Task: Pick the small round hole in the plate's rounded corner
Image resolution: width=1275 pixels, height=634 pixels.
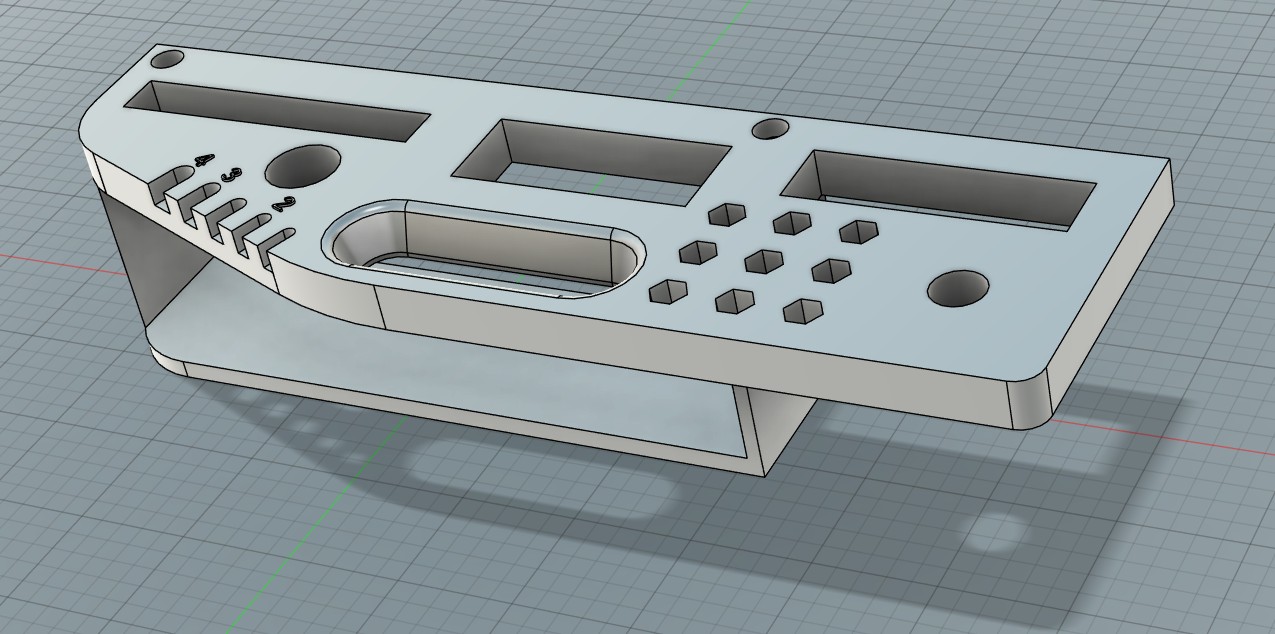Action: 169,59
